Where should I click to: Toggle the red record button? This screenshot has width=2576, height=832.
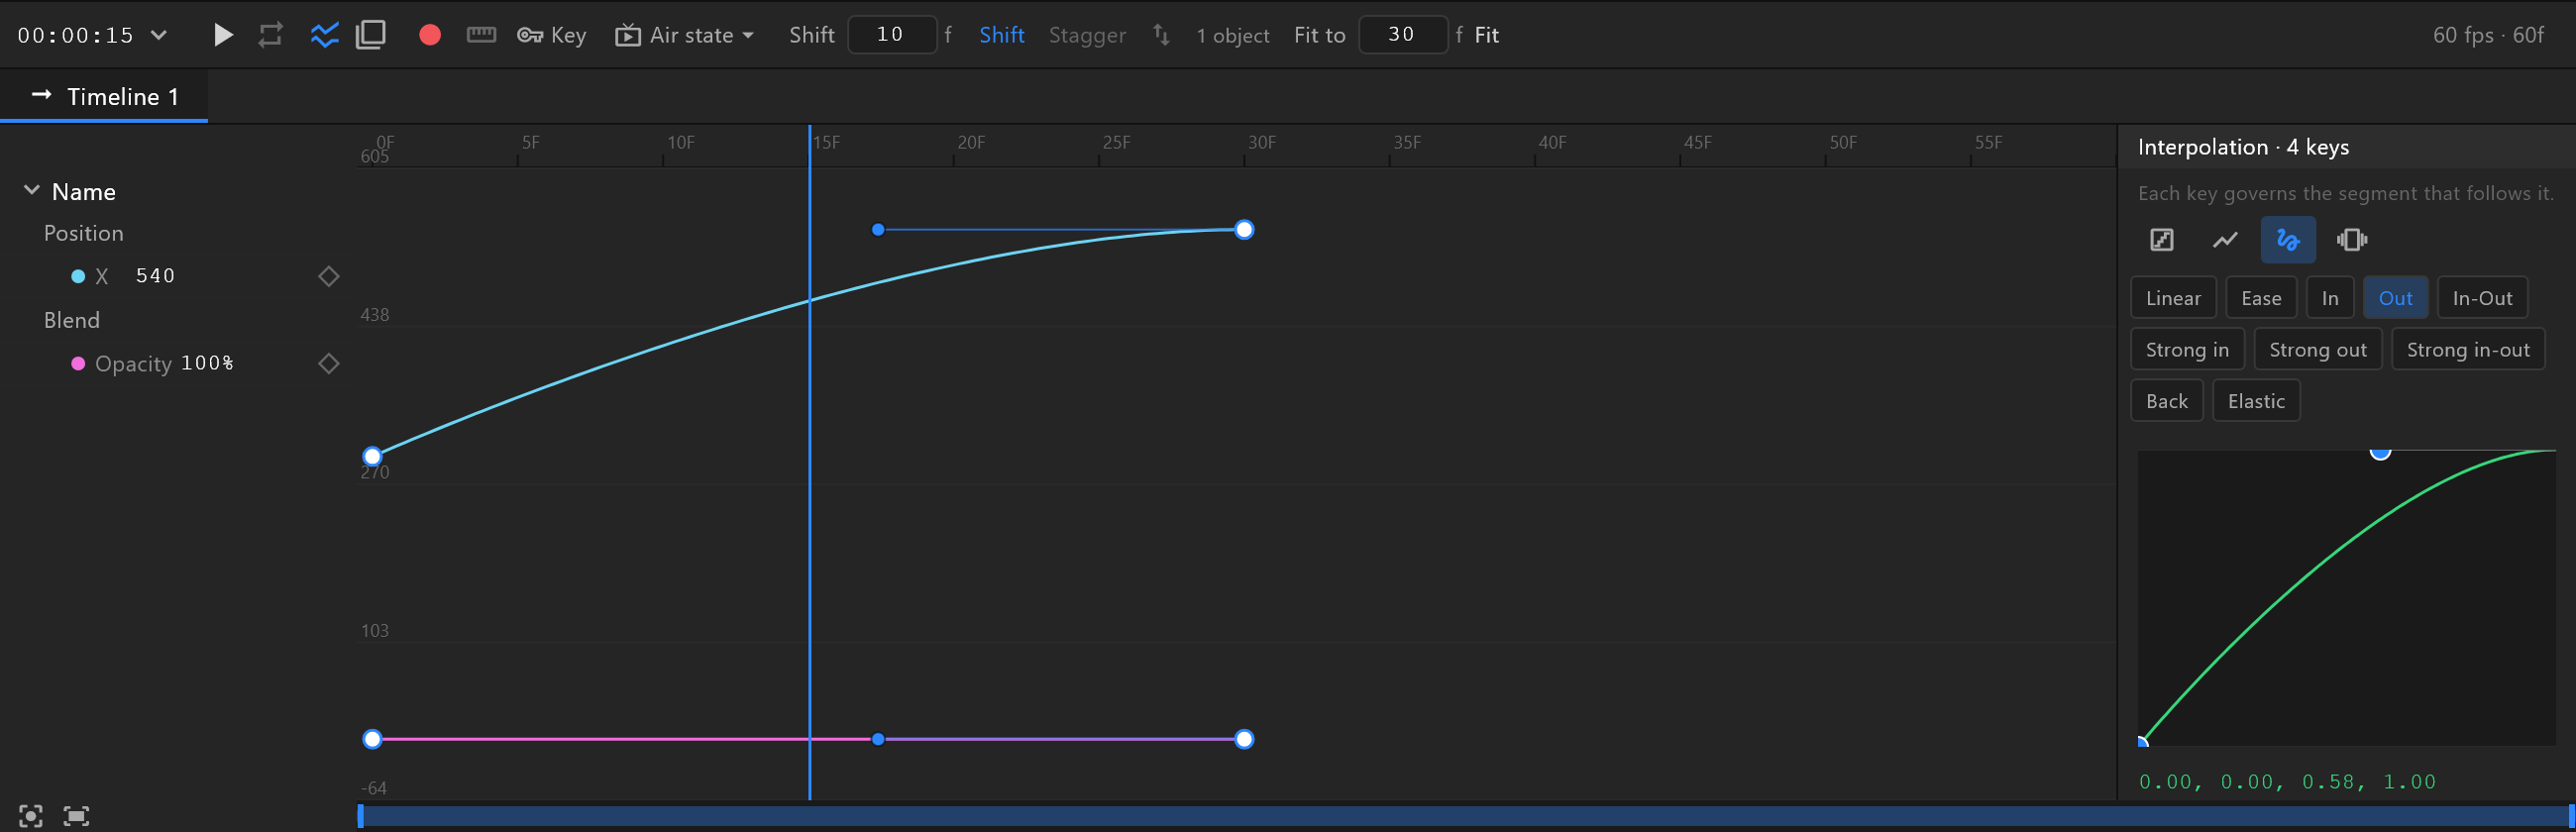point(430,35)
